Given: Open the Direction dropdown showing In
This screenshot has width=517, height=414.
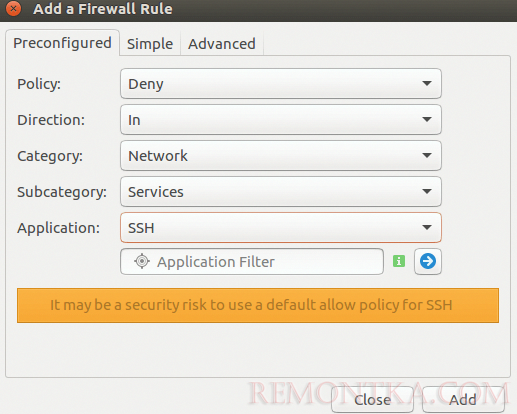Looking at the screenshot, I should (x=281, y=120).
